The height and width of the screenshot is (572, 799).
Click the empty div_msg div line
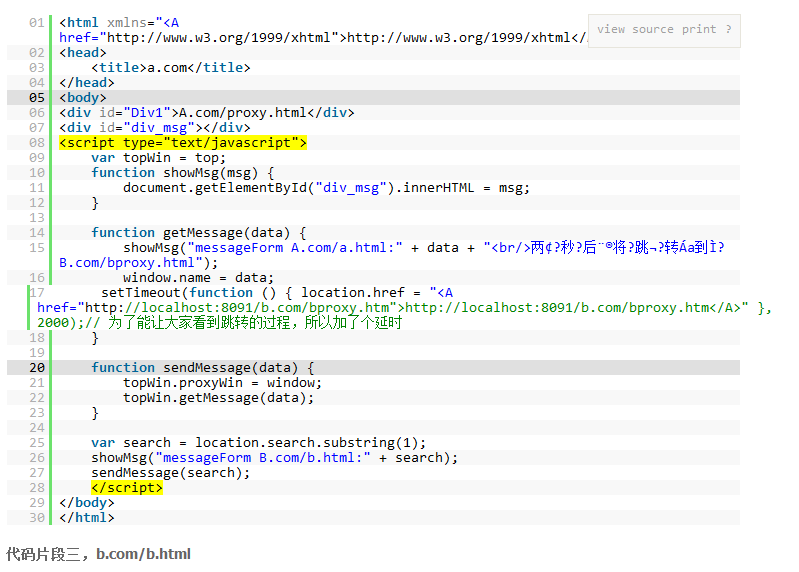(154, 128)
